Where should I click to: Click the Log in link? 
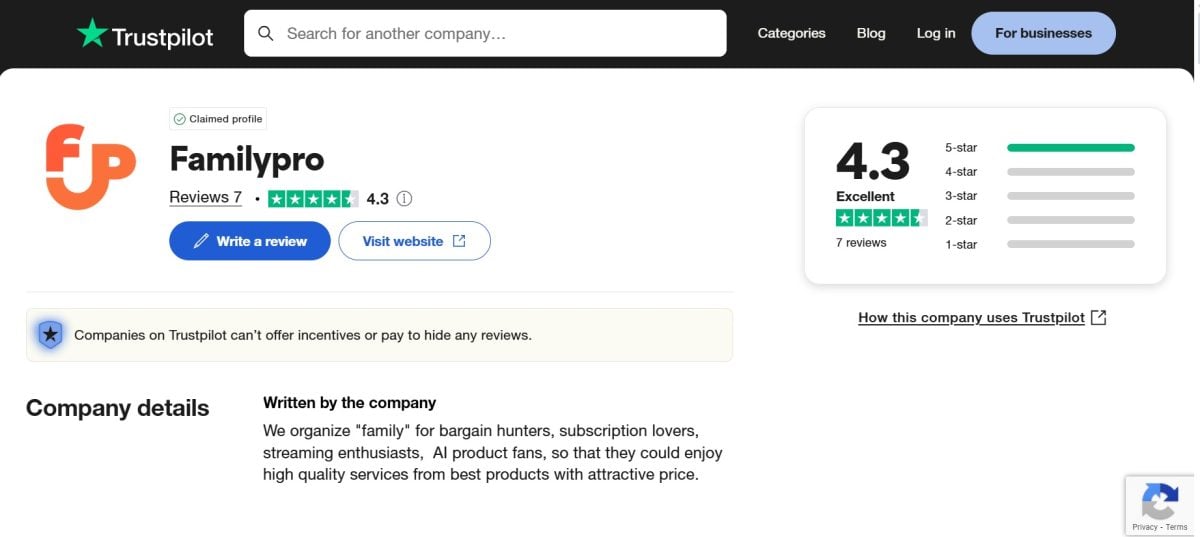point(935,33)
